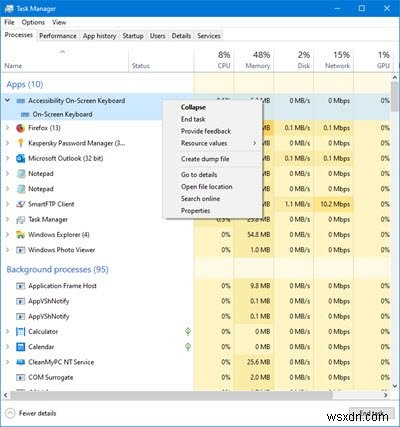Image resolution: width=400 pixels, height=427 pixels.
Task: Collapse the Accessibility On-Screen Keyboard group
Action: pyautogui.click(x=7, y=100)
